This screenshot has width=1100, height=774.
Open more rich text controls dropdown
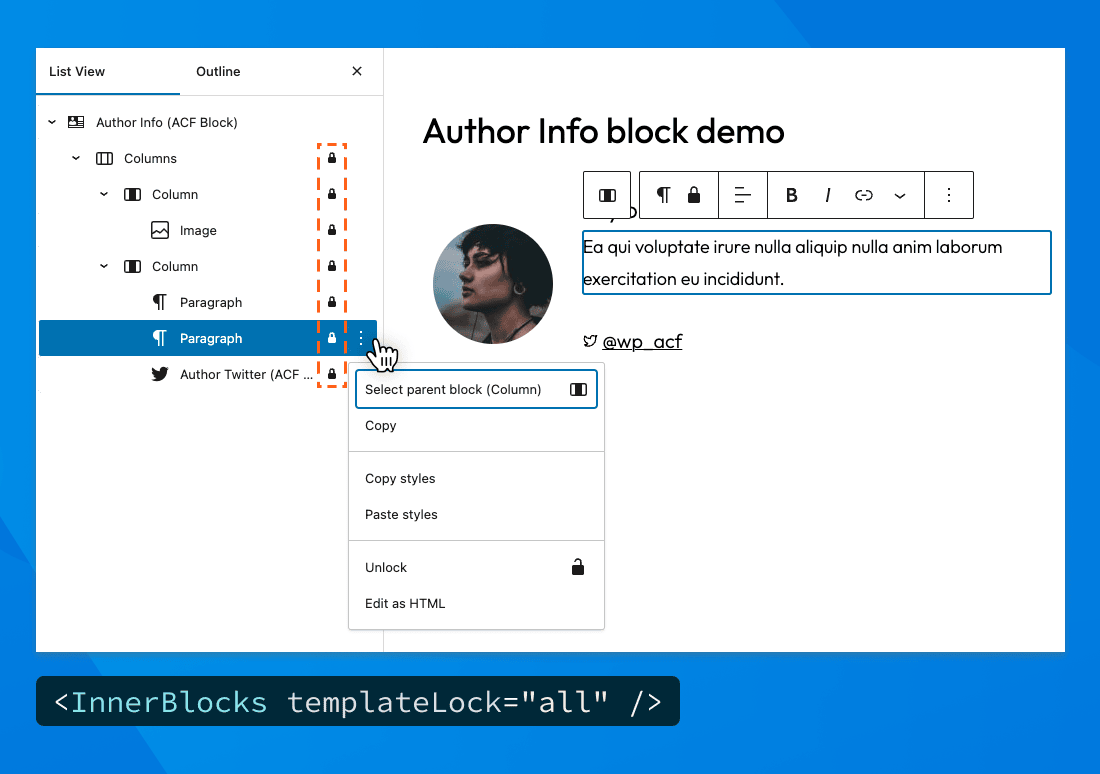[900, 195]
